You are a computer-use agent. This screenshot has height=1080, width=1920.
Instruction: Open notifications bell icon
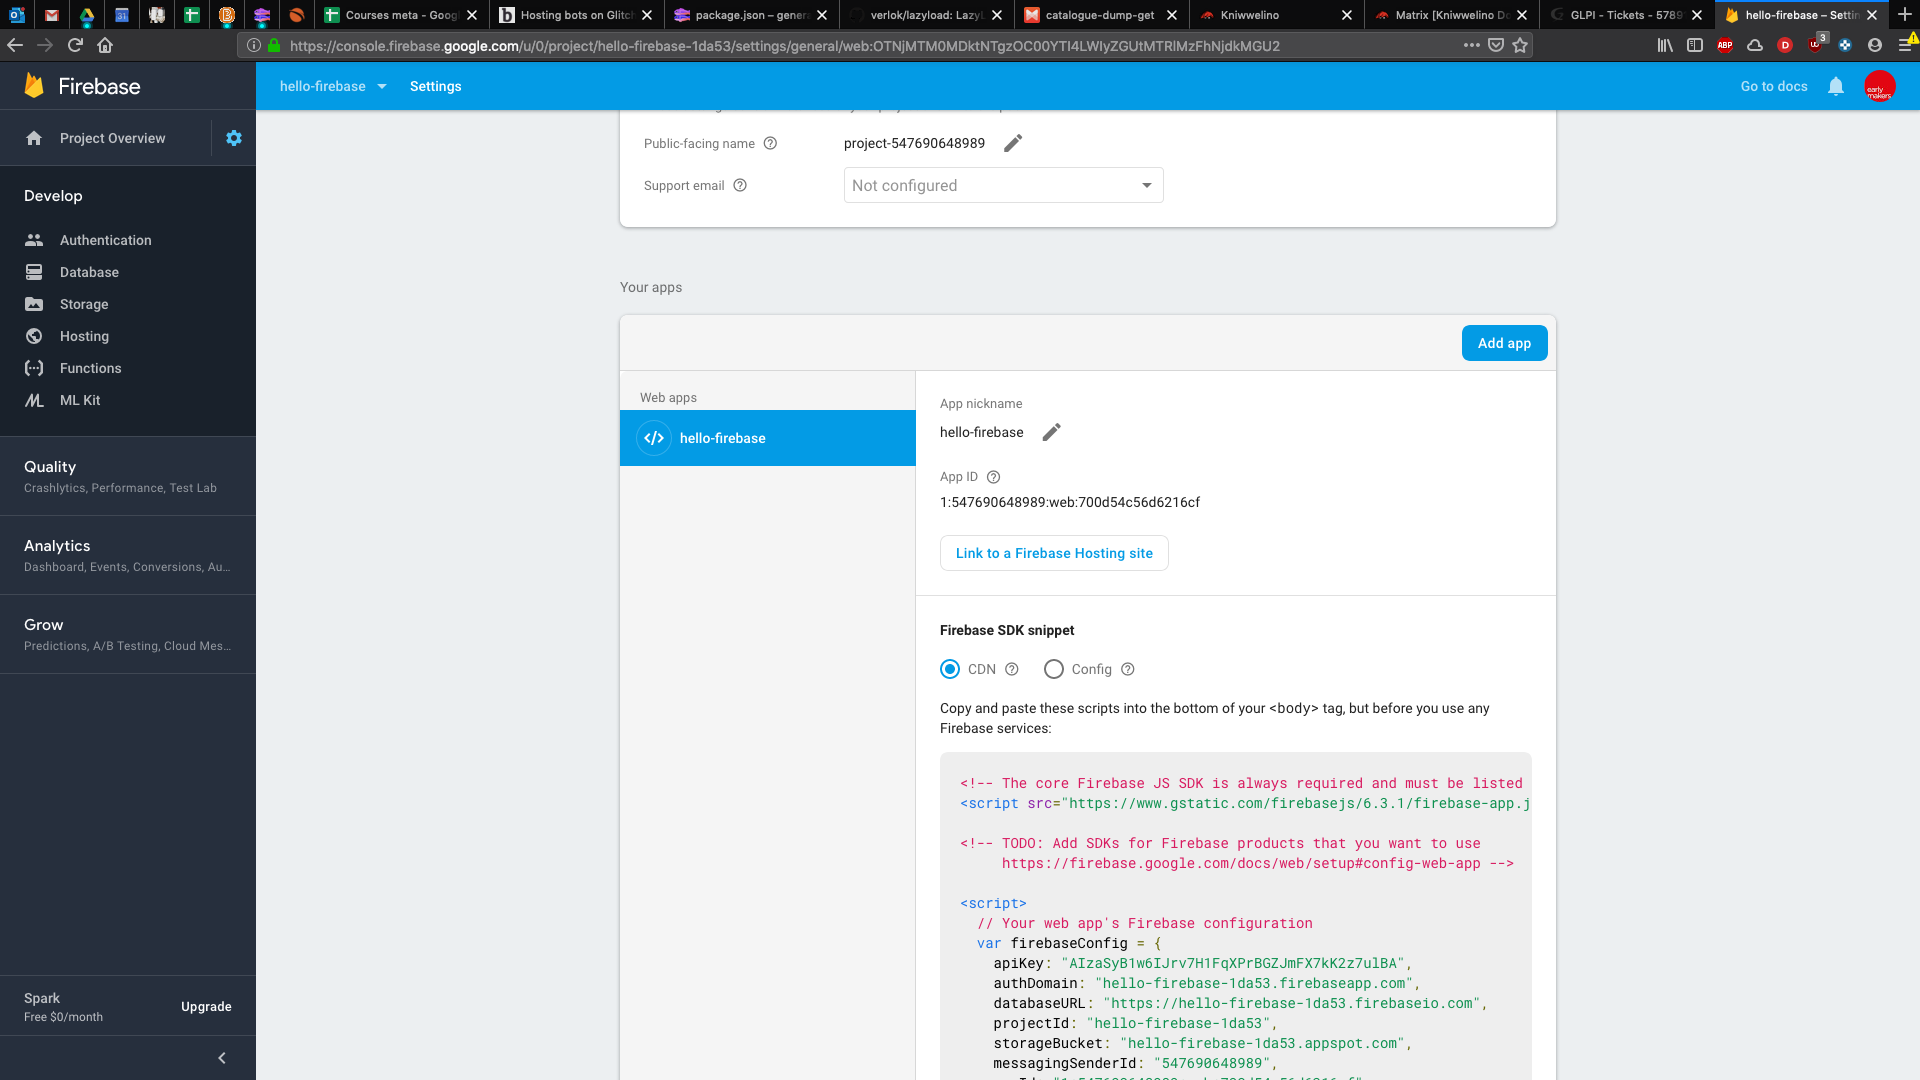coord(1835,86)
